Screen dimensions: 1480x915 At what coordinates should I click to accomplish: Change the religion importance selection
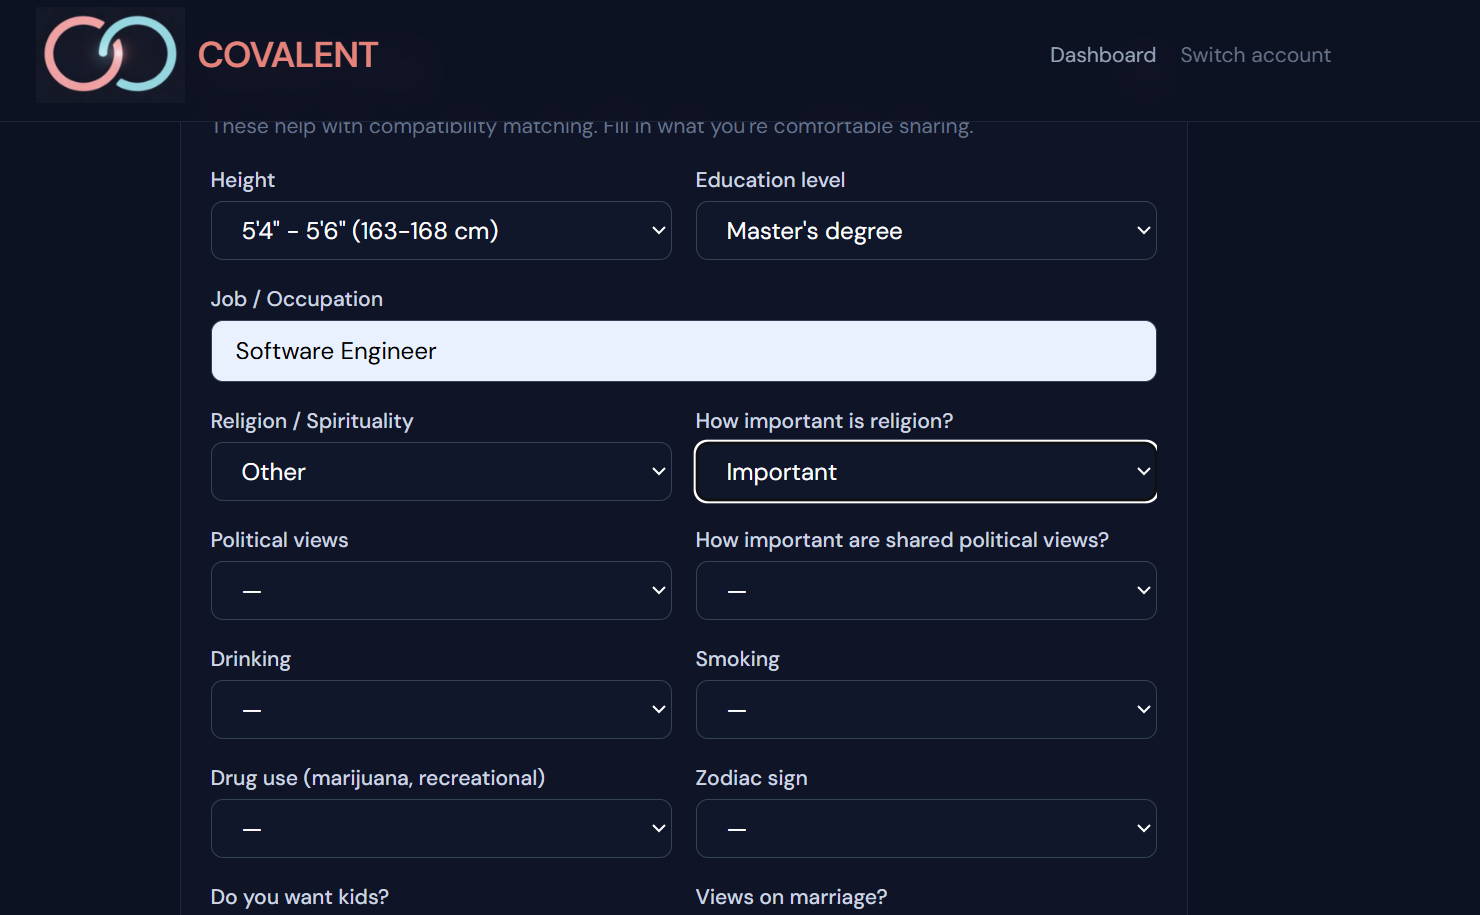925,472
